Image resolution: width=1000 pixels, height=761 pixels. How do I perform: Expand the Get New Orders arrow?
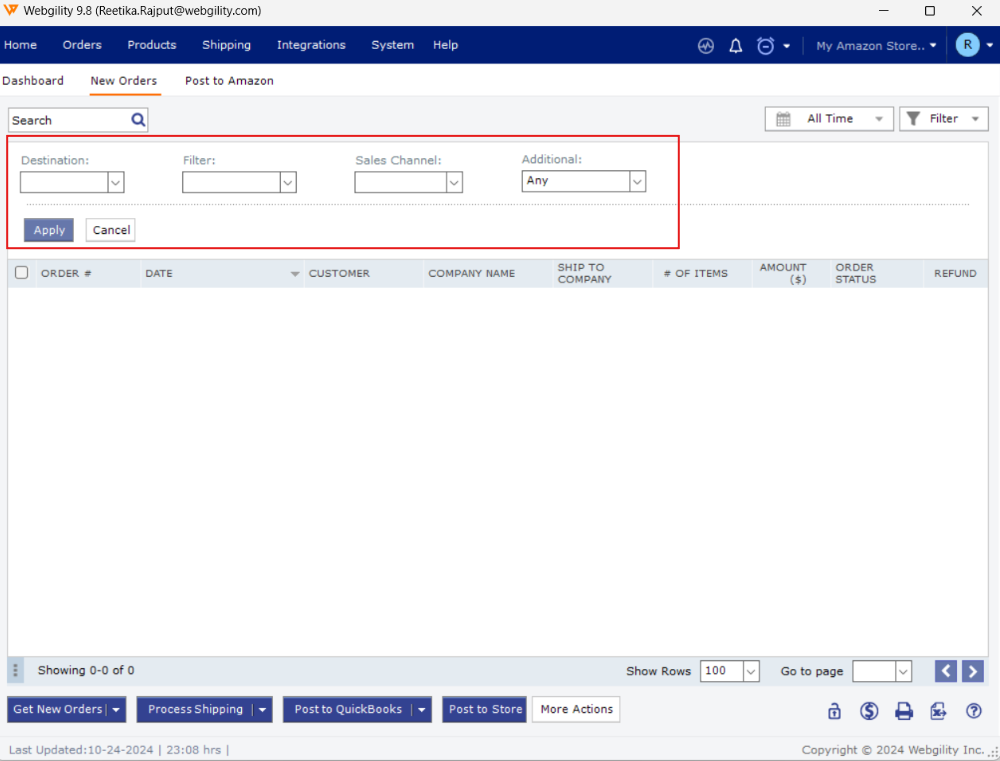[x=116, y=710]
